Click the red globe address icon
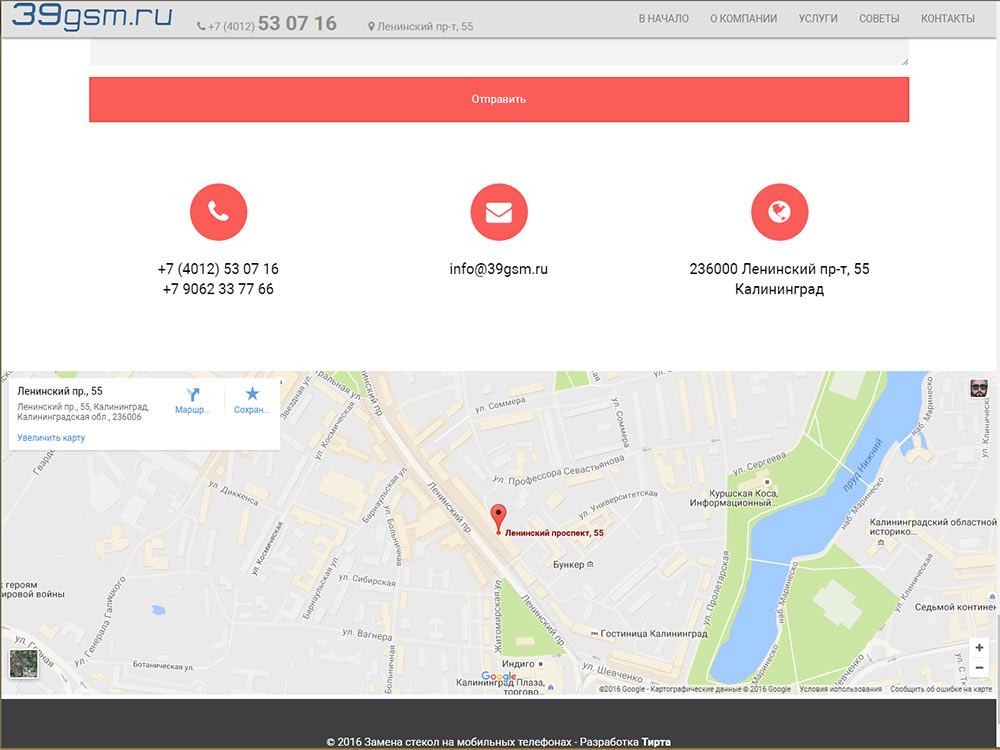This screenshot has height=750, width=1000. click(779, 212)
